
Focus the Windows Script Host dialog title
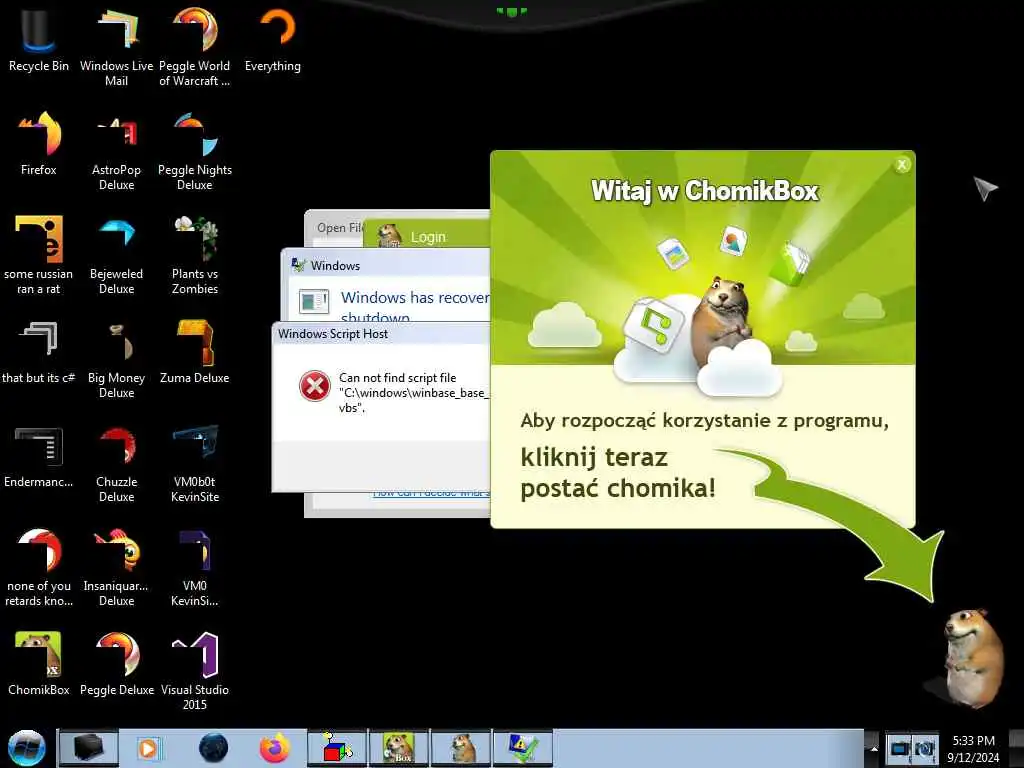[x=333, y=334]
